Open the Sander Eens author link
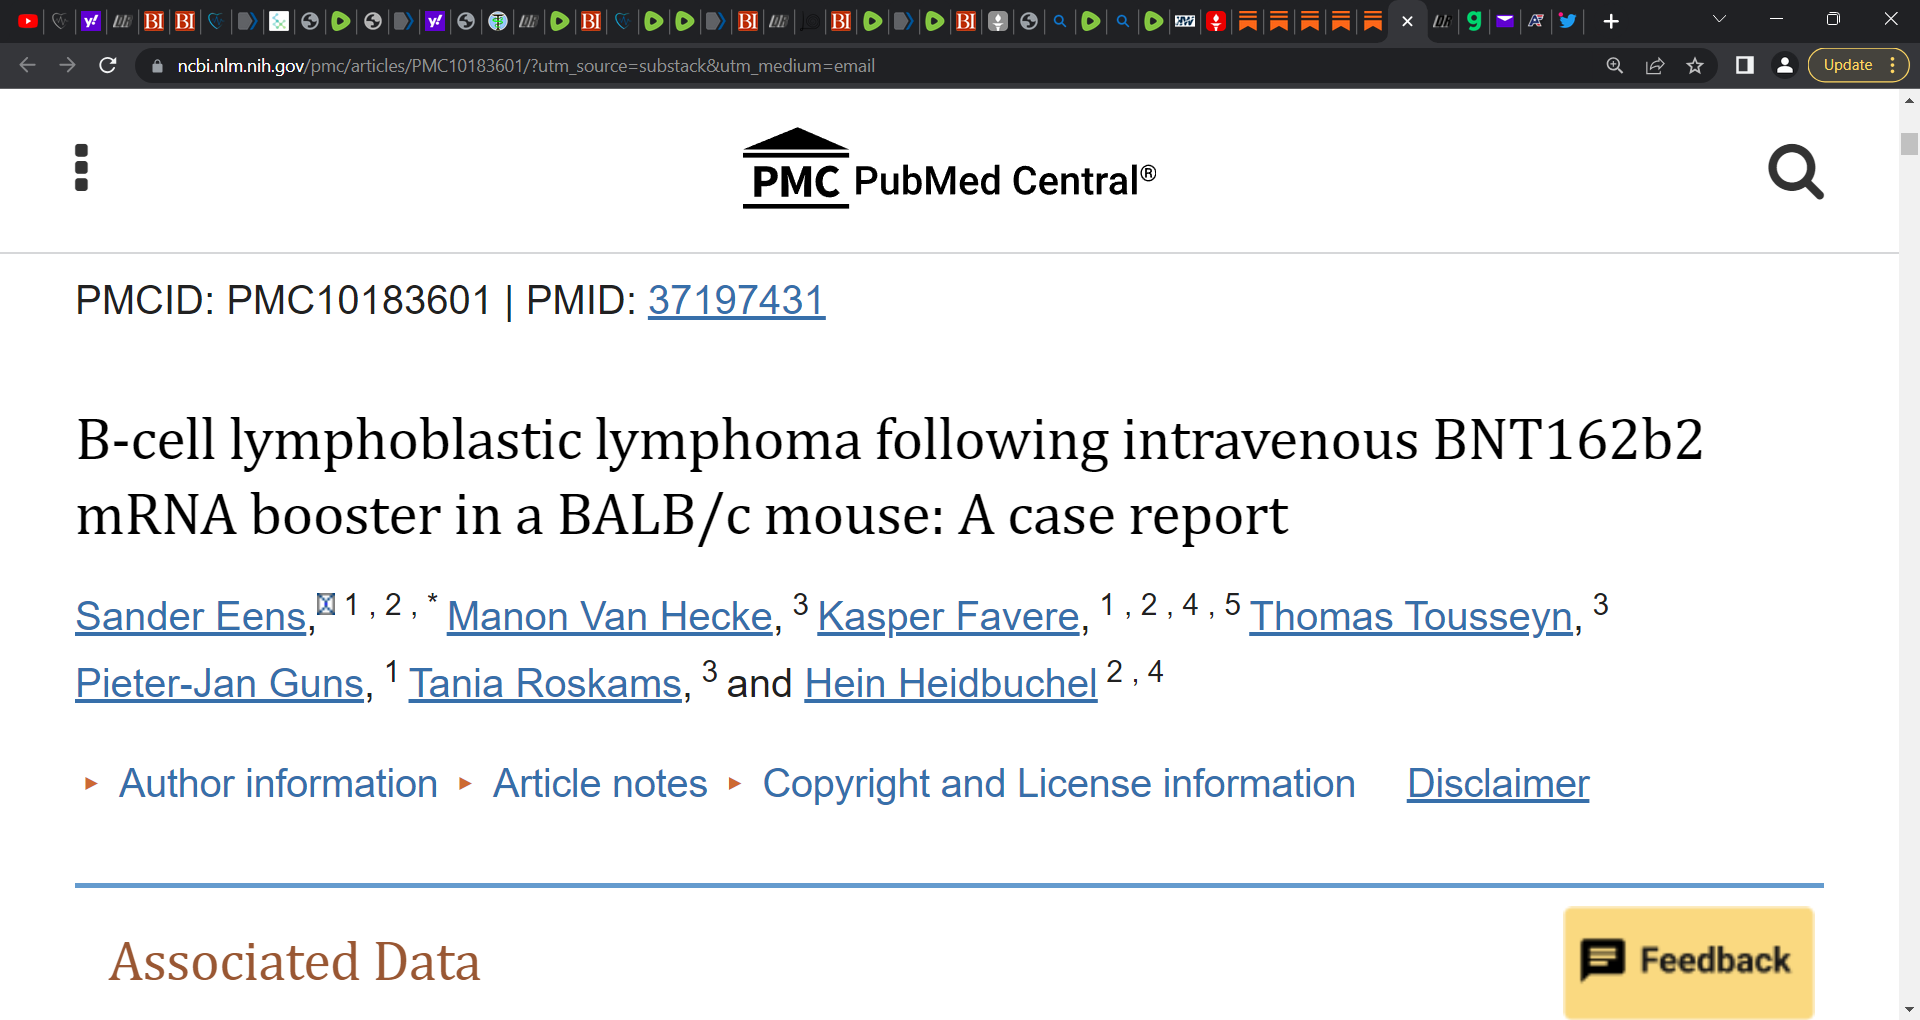1920x1020 pixels. (189, 616)
